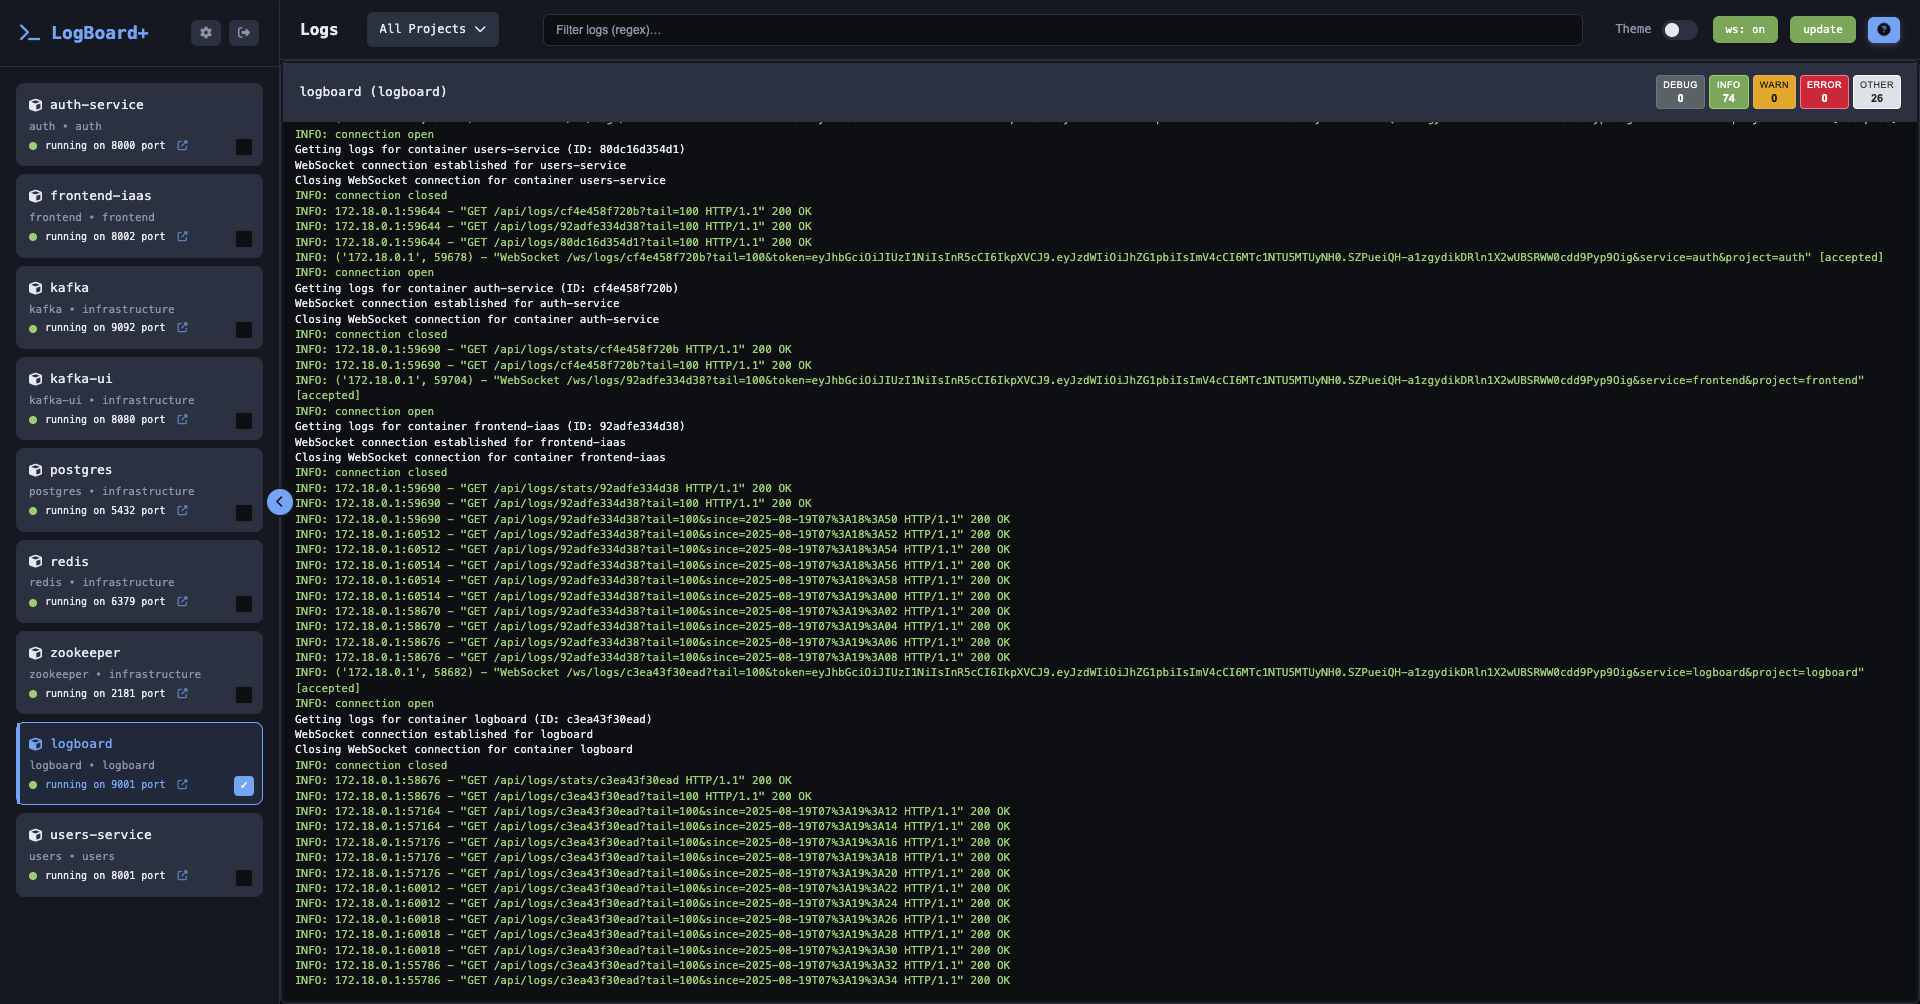Toggle the Theme switch
Viewport: 1920px width, 1004px height.
click(x=1679, y=30)
